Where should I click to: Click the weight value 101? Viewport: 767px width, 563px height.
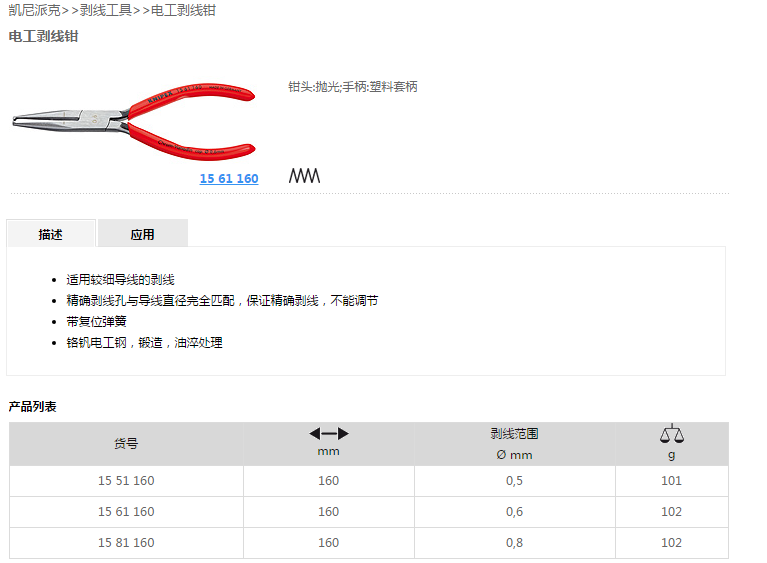(672, 481)
